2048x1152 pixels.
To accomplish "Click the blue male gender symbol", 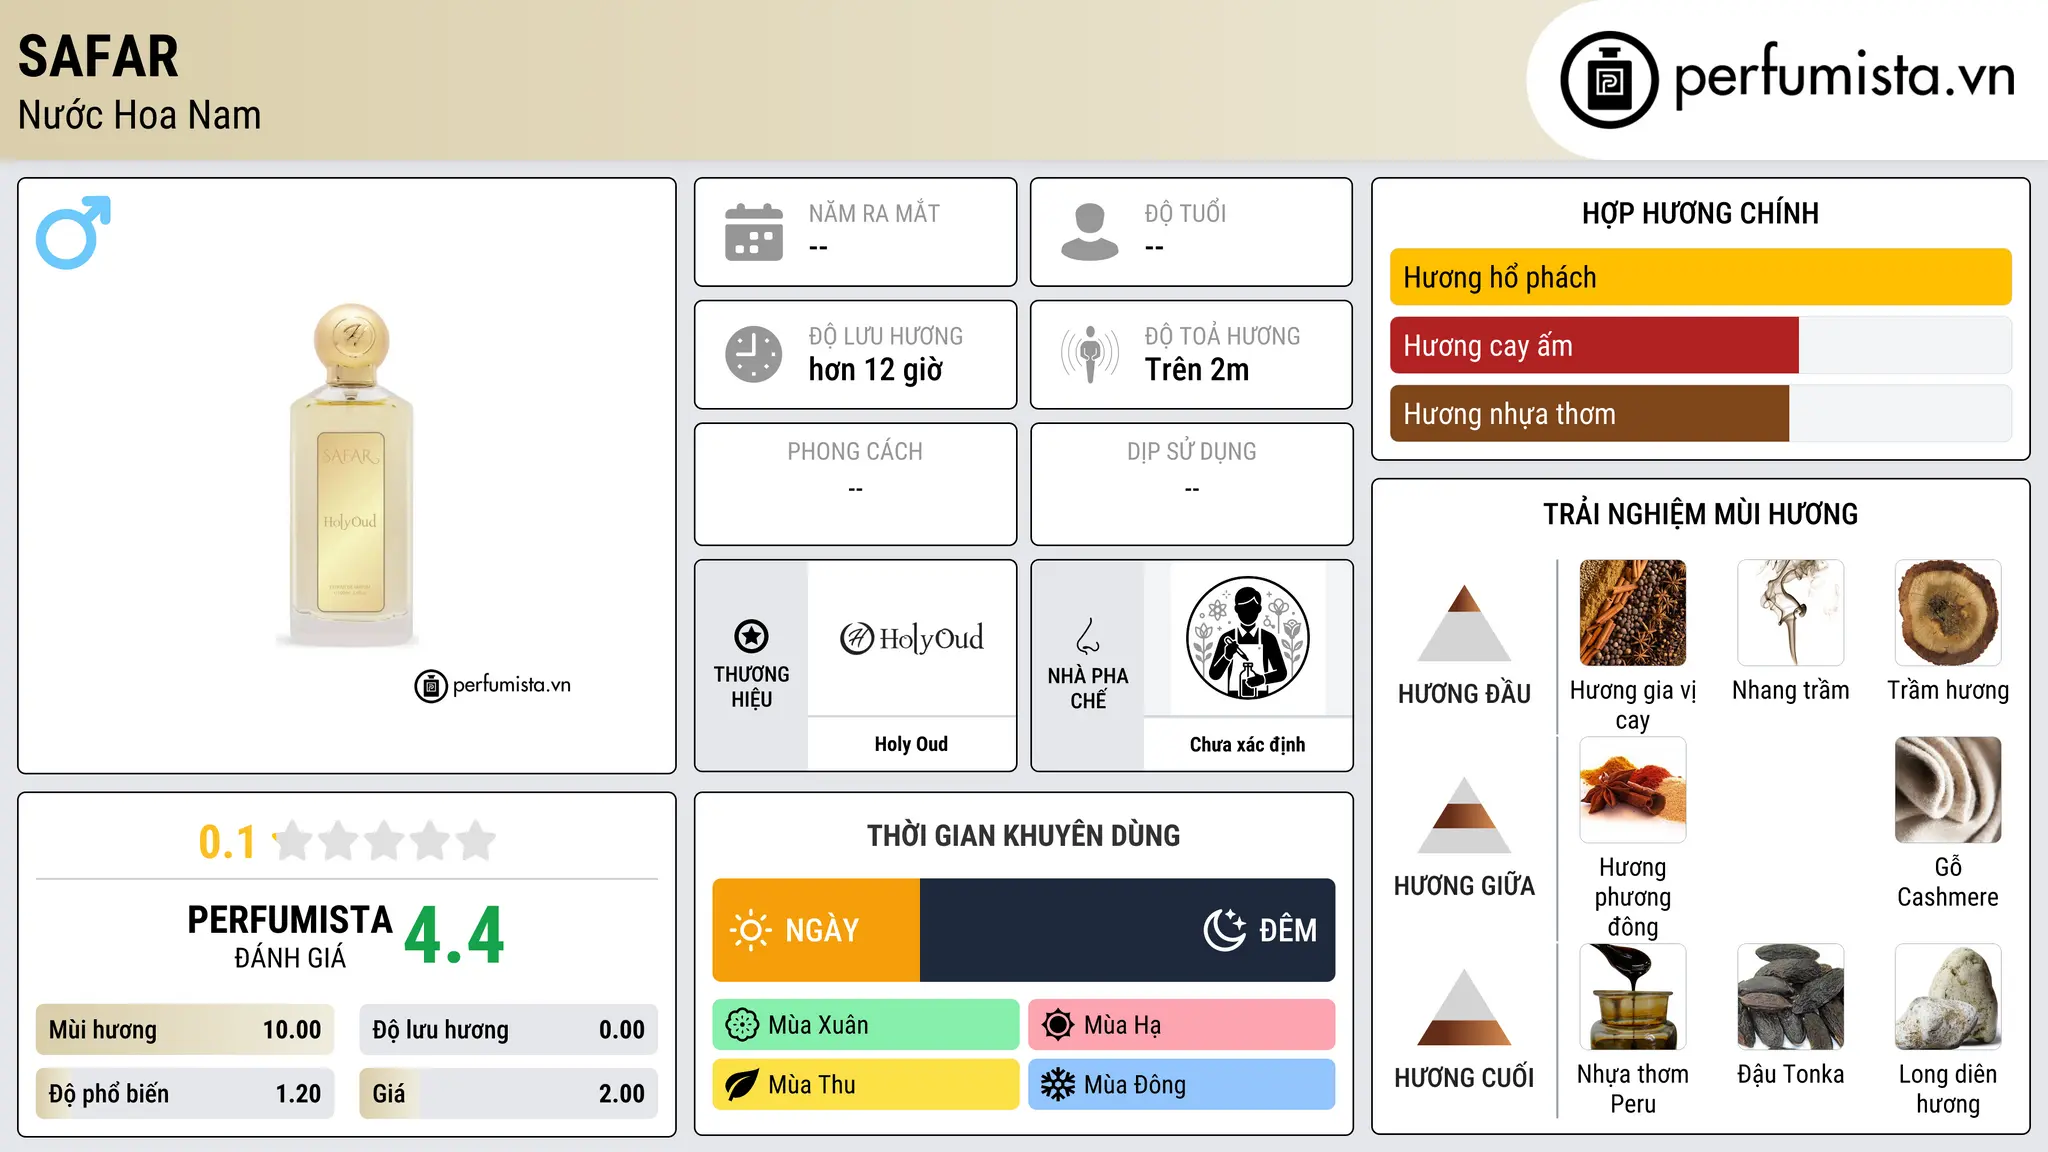I will point(73,233).
